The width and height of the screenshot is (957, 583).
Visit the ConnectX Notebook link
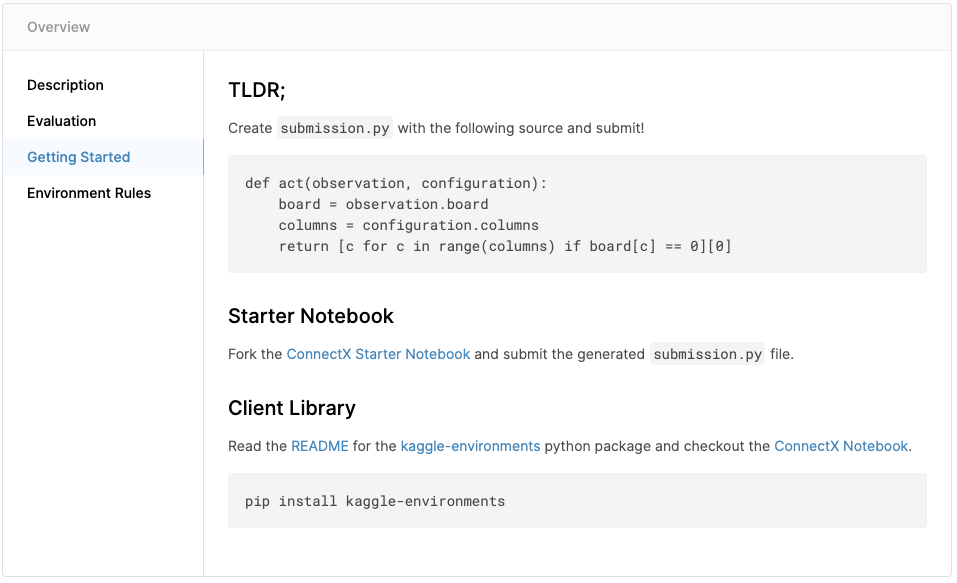coord(841,446)
